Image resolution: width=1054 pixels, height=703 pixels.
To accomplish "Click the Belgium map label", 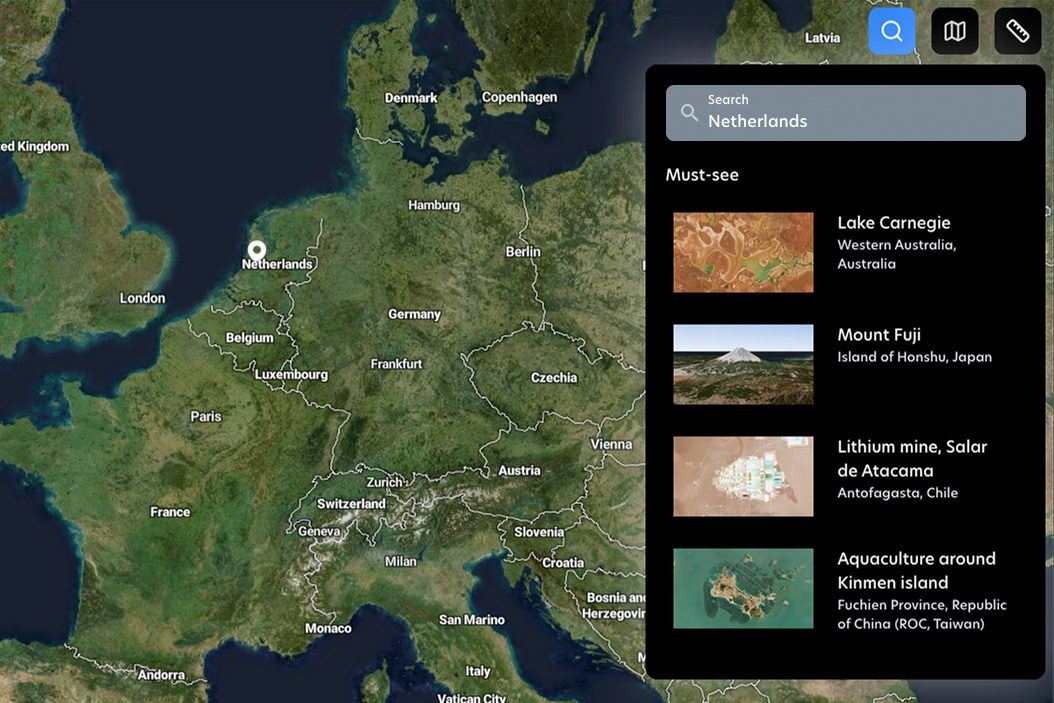I will pyautogui.click(x=249, y=337).
